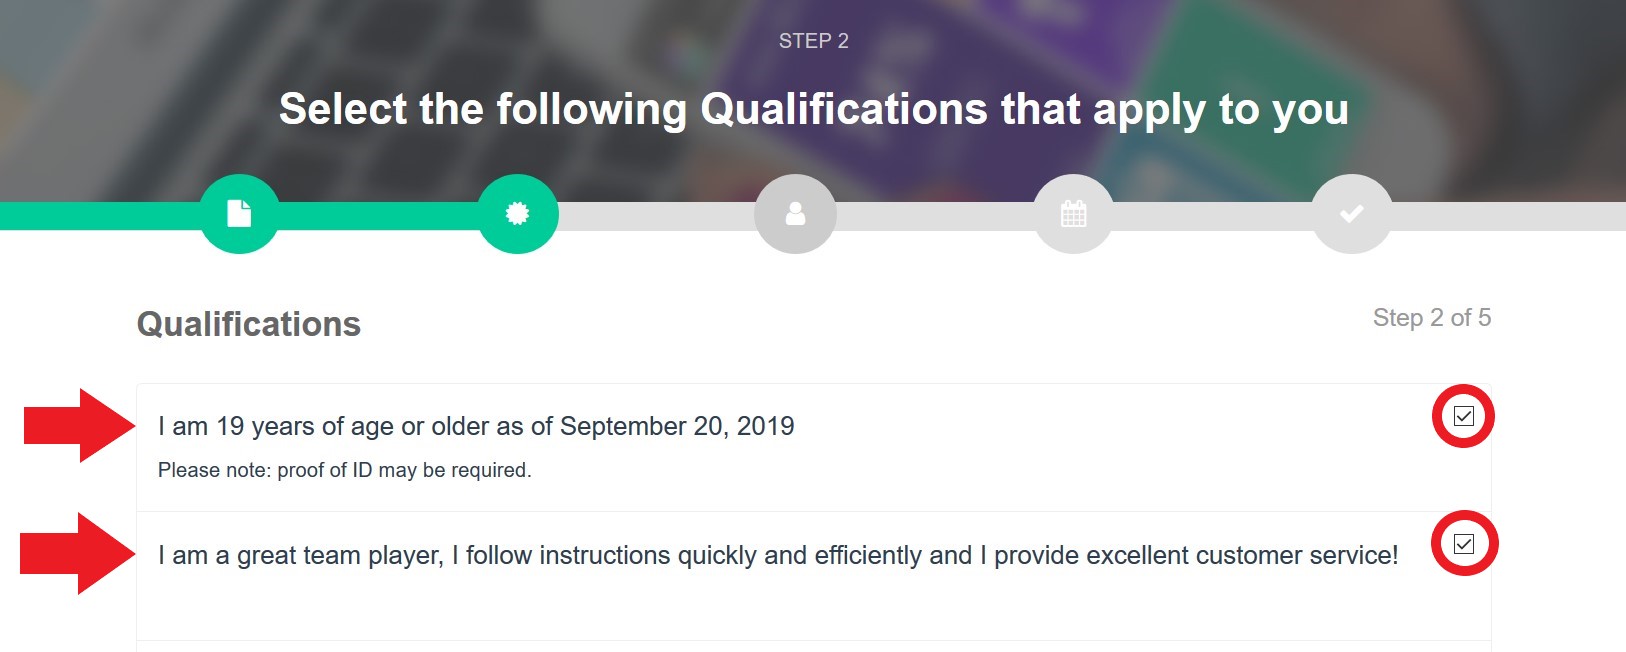Click the "I am 19 years of age" statement

pos(476,426)
